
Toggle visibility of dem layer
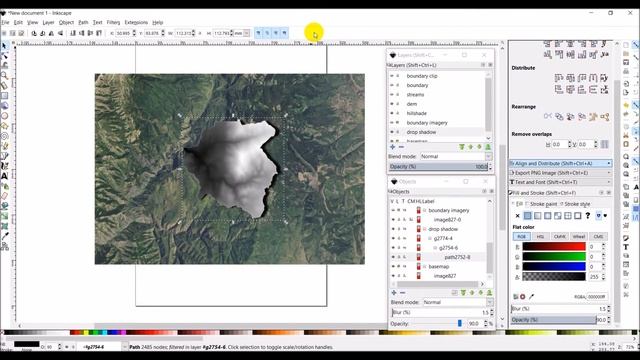[x=392, y=104]
